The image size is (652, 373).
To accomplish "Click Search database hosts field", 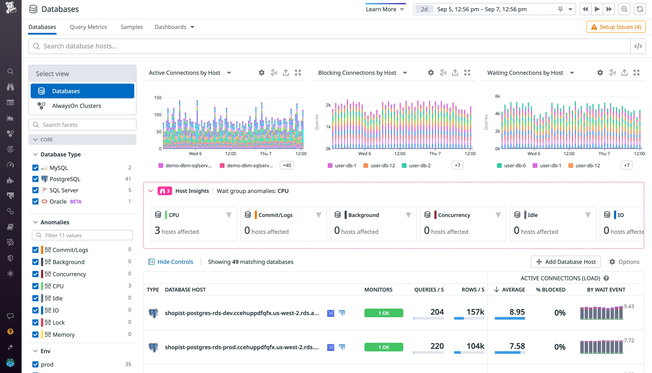I will pos(329,46).
